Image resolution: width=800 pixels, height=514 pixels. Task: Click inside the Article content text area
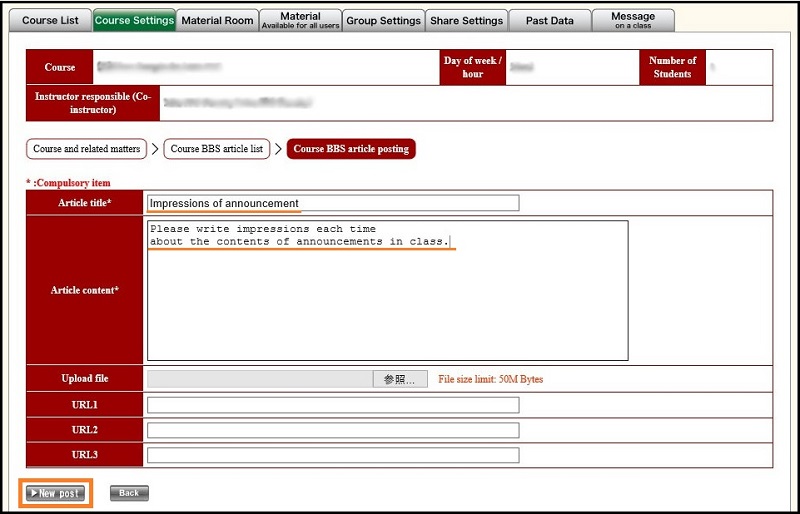[387, 300]
